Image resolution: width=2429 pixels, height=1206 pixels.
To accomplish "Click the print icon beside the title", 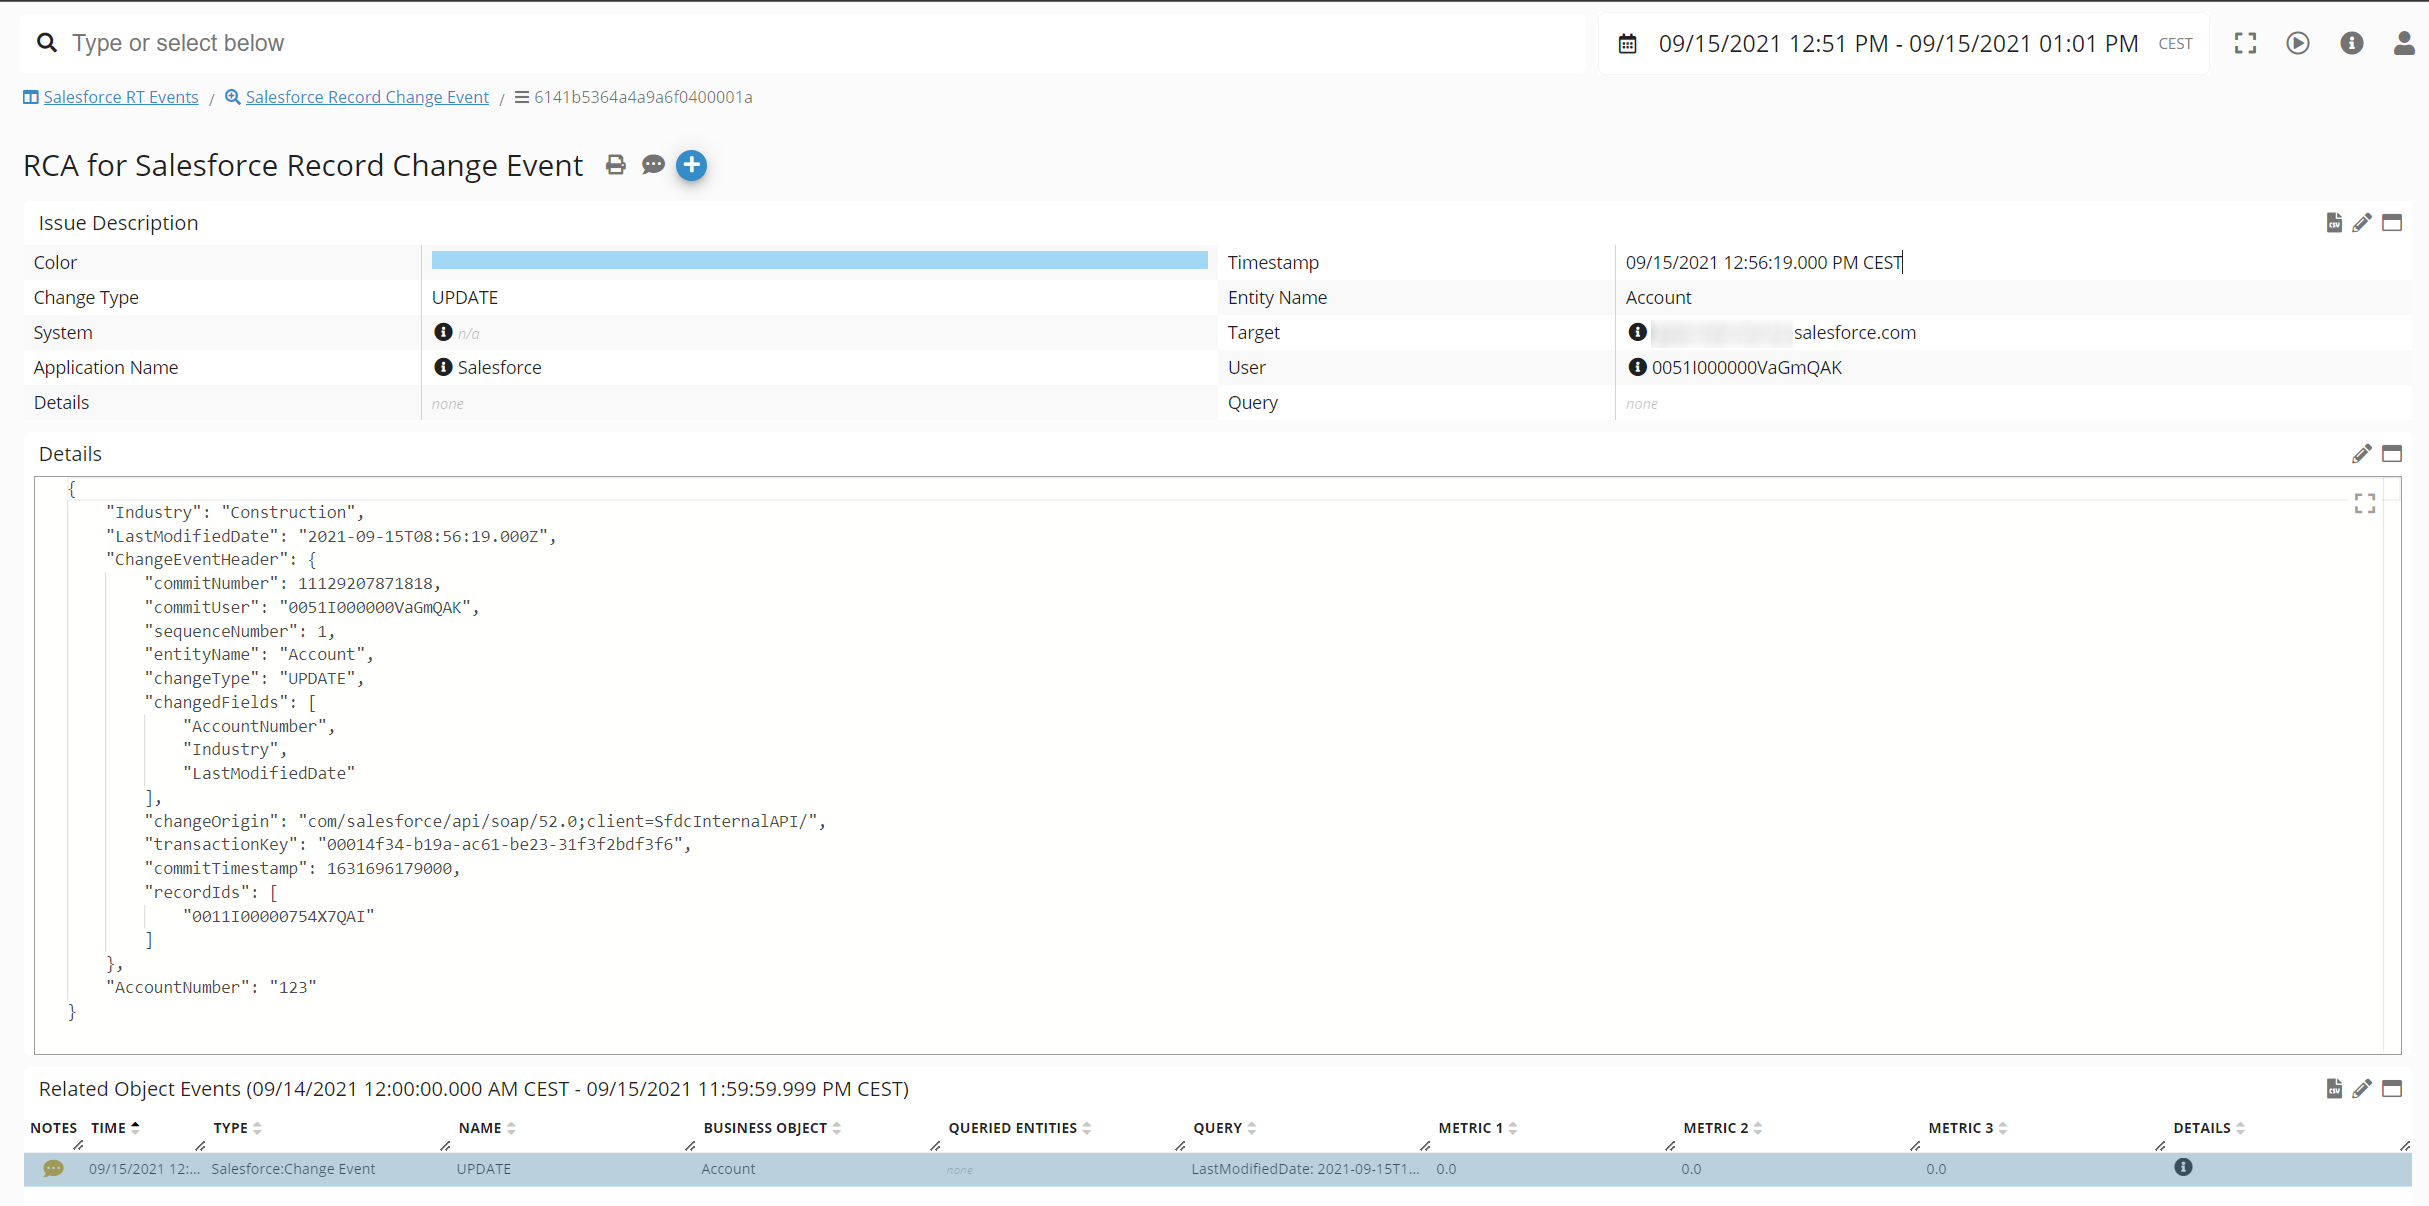I will coord(616,165).
